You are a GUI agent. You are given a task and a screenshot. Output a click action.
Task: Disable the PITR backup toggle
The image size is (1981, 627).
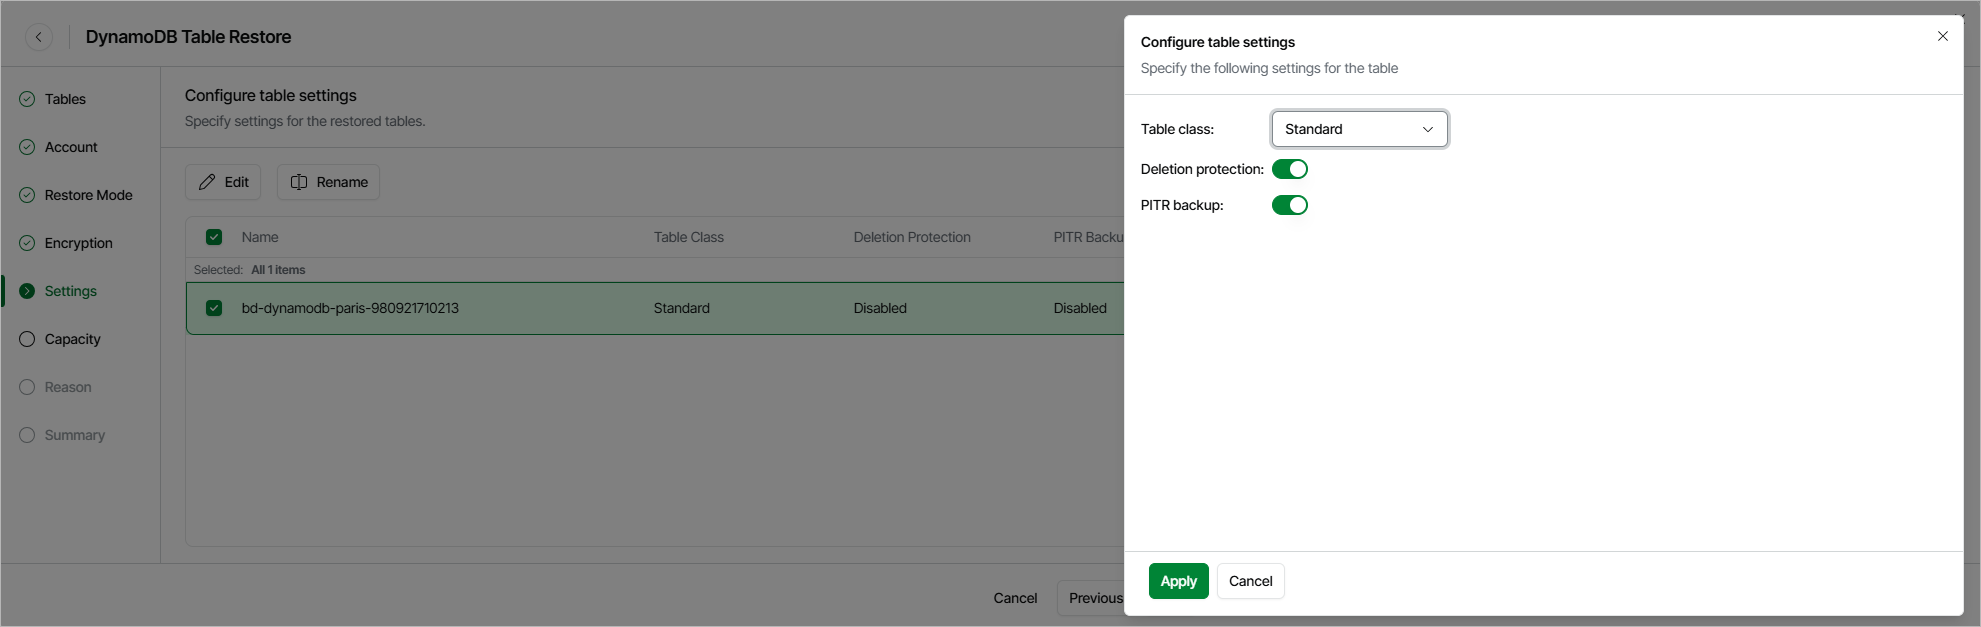click(1289, 205)
